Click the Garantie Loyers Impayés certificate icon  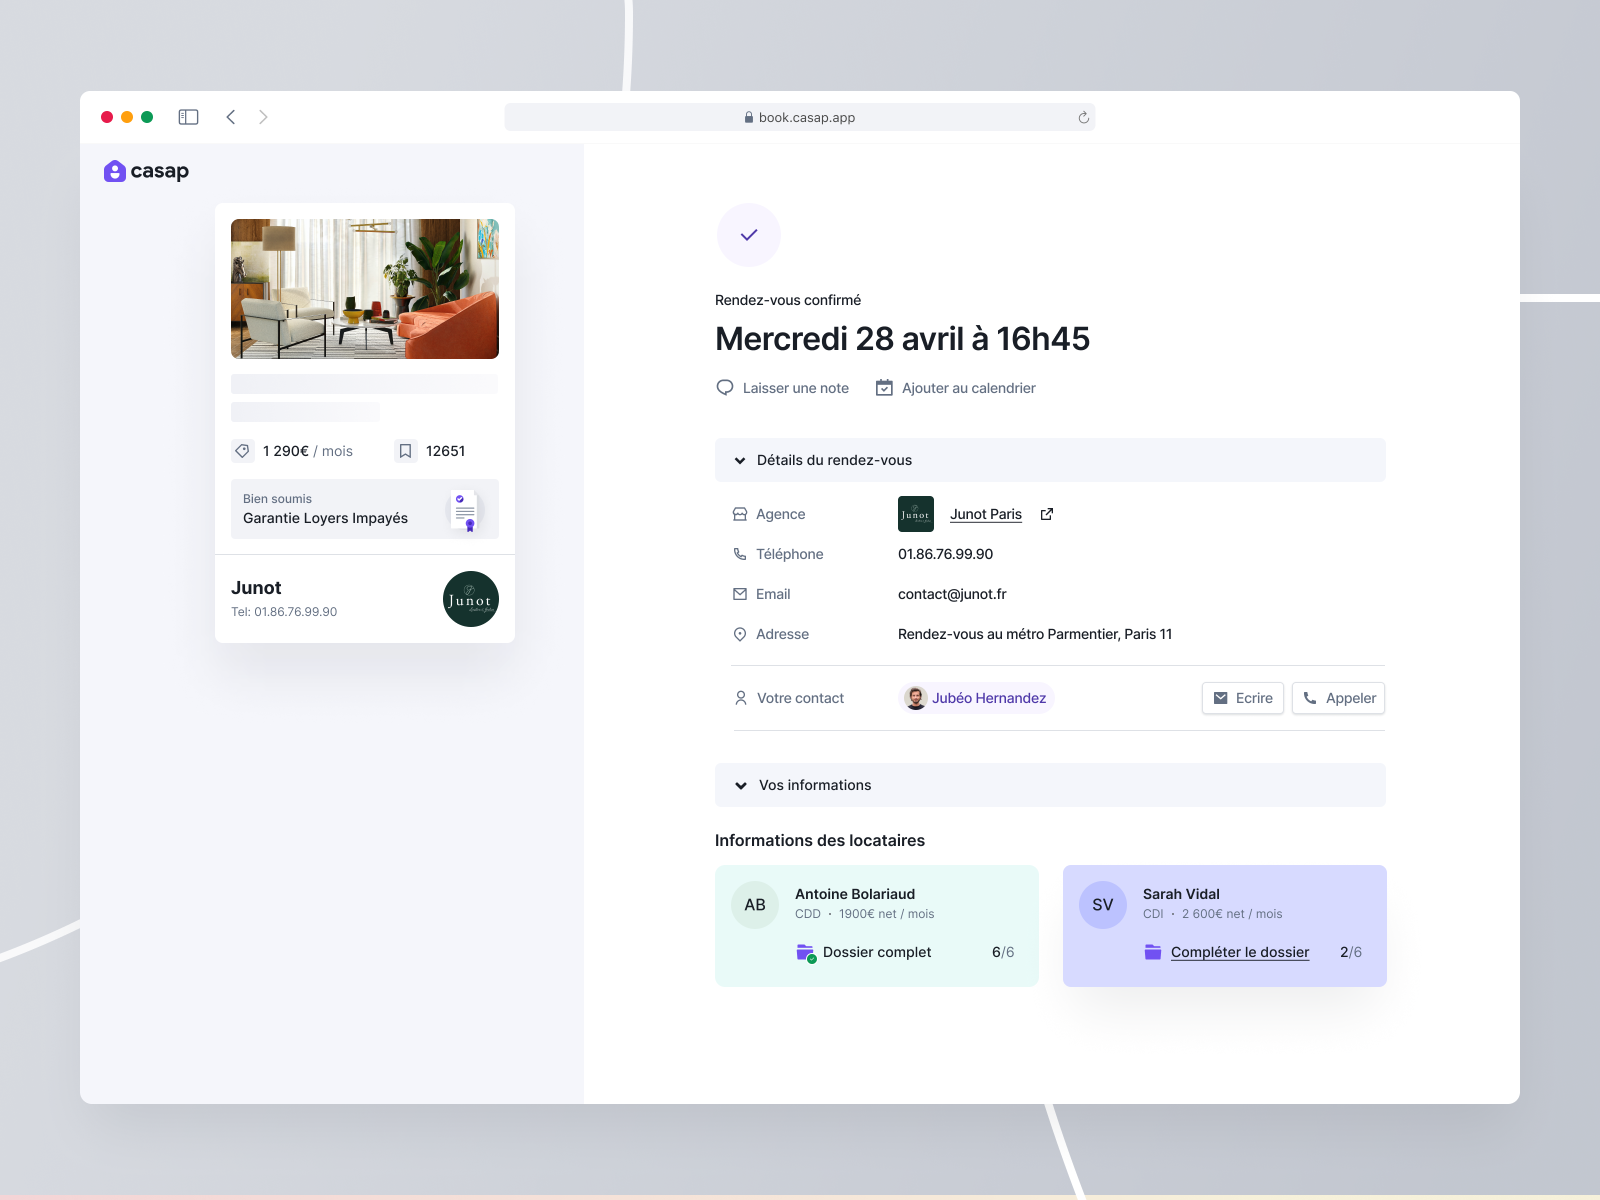465,510
